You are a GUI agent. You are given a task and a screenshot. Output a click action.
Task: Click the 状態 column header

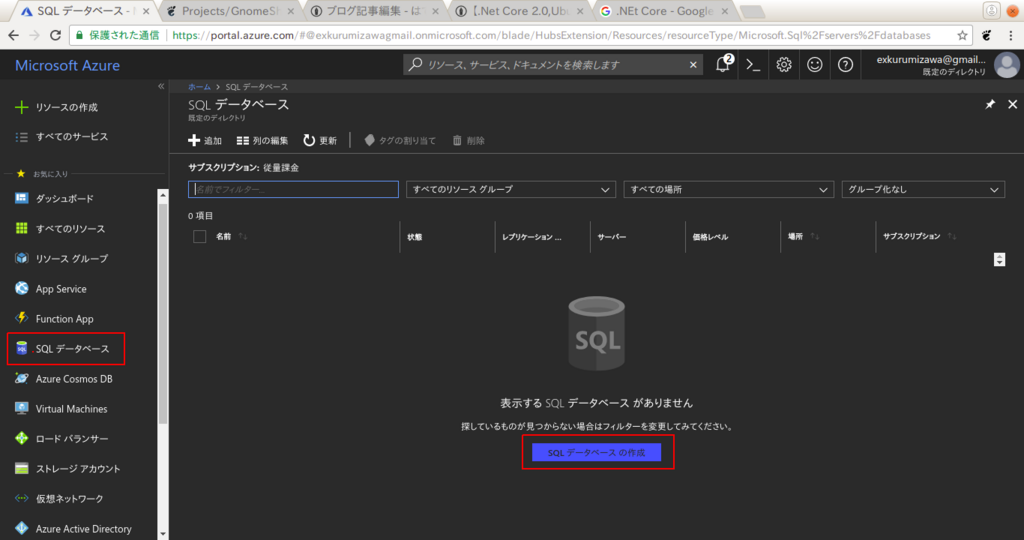[415, 237]
